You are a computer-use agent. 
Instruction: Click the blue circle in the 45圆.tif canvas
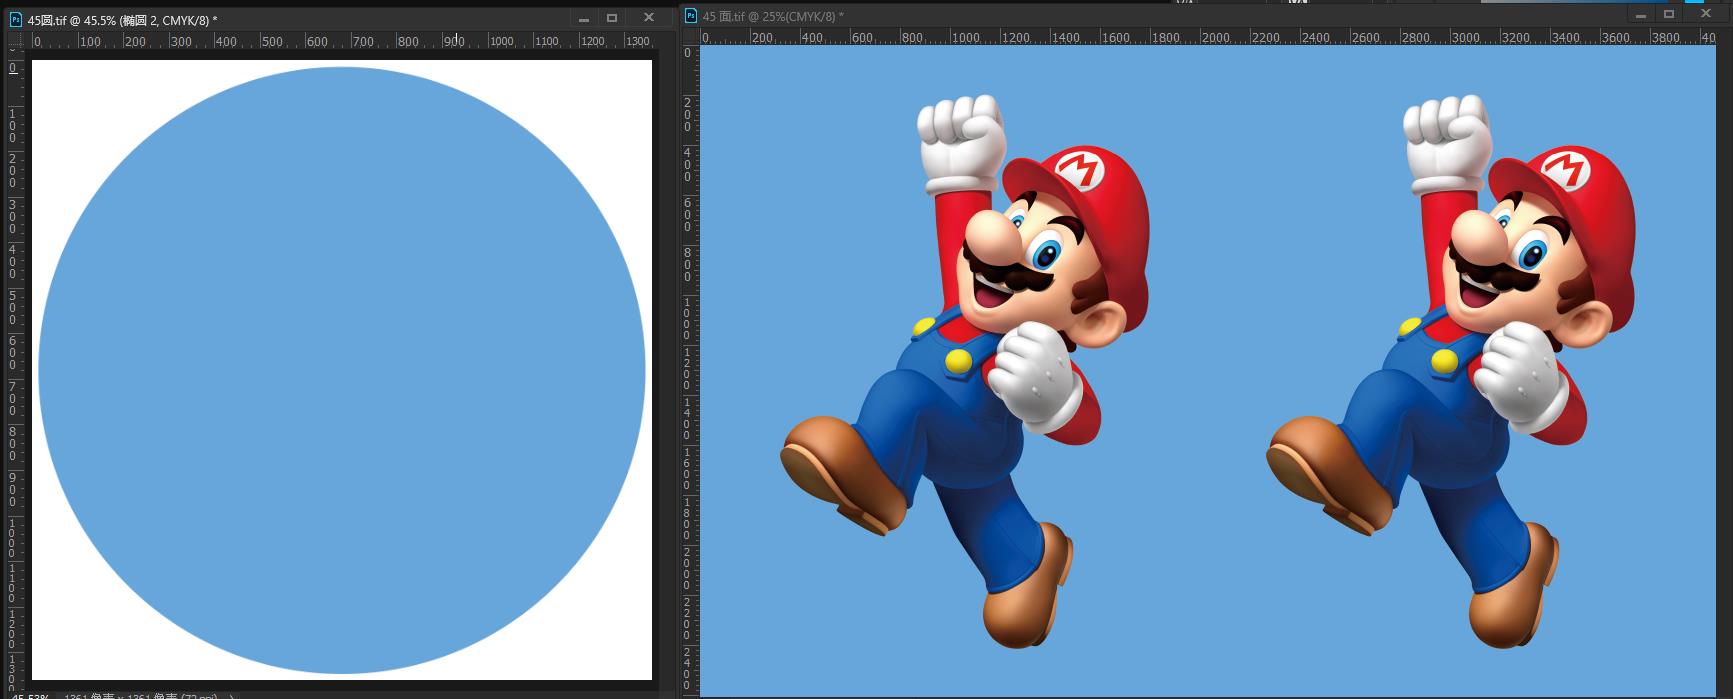(x=342, y=370)
